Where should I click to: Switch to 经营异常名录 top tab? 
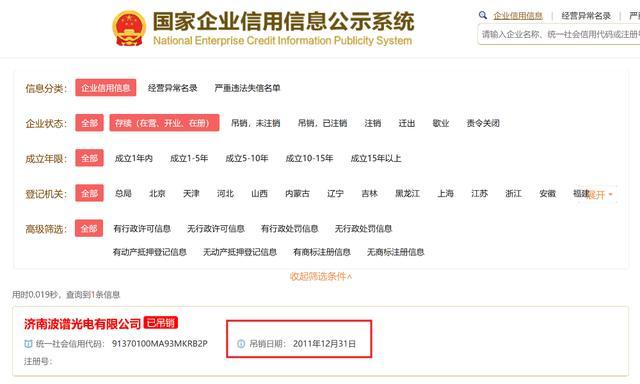(586, 16)
